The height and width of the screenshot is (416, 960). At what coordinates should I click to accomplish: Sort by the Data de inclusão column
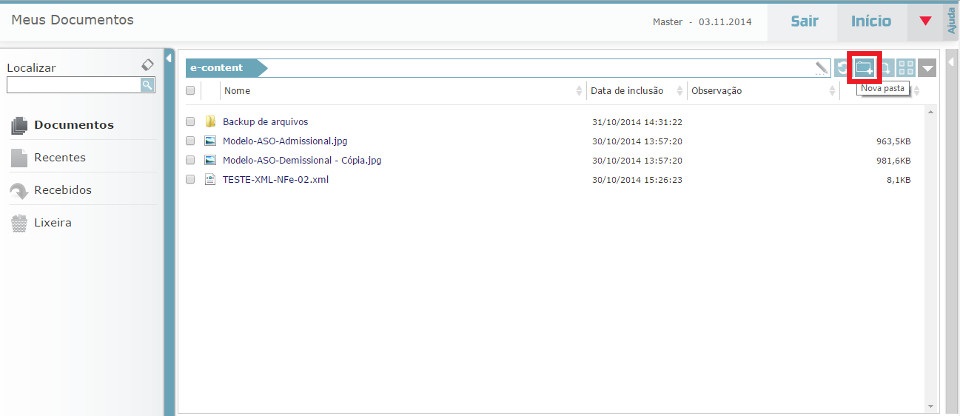point(627,91)
